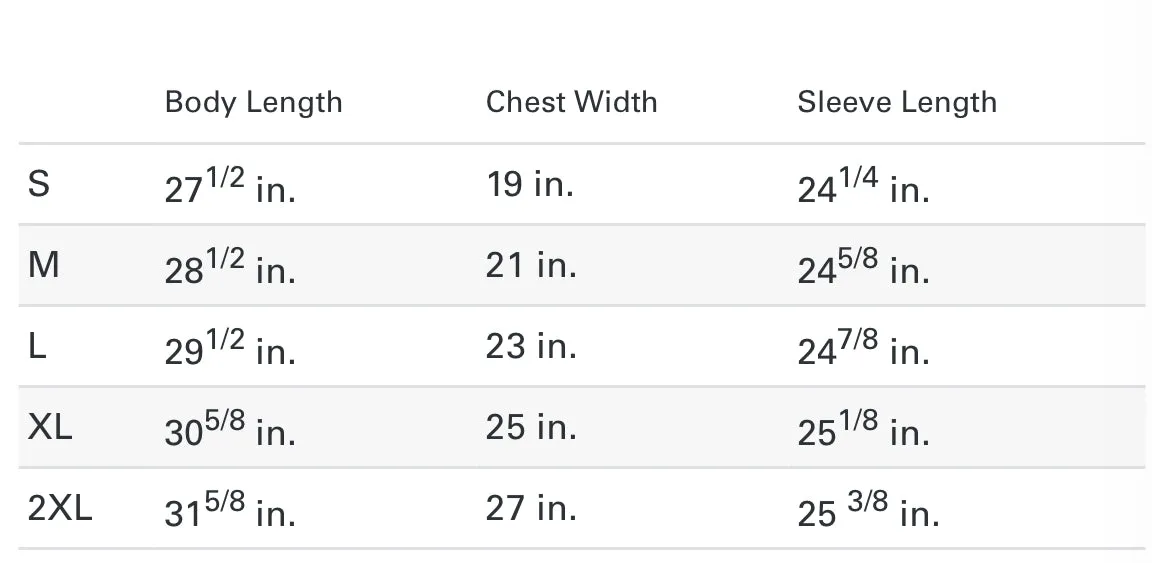Click the Chest Width column header
The width and height of the screenshot is (1152, 563).
[x=572, y=102]
